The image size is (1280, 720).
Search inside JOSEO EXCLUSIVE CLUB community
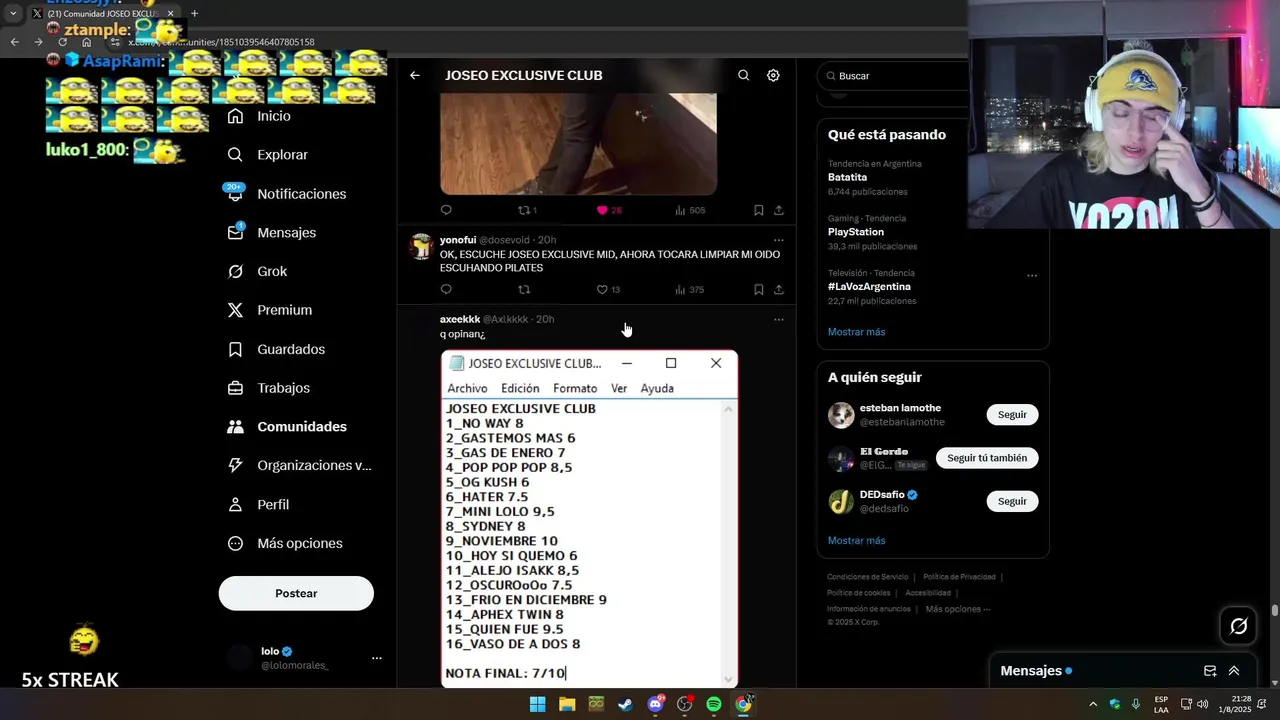[x=743, y=75]
